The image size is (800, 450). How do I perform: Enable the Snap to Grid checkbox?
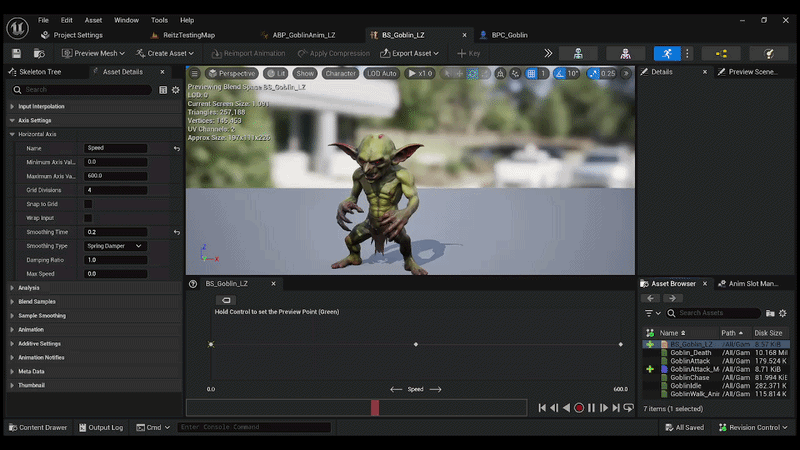pyautogui.click(x=88, y=204)
